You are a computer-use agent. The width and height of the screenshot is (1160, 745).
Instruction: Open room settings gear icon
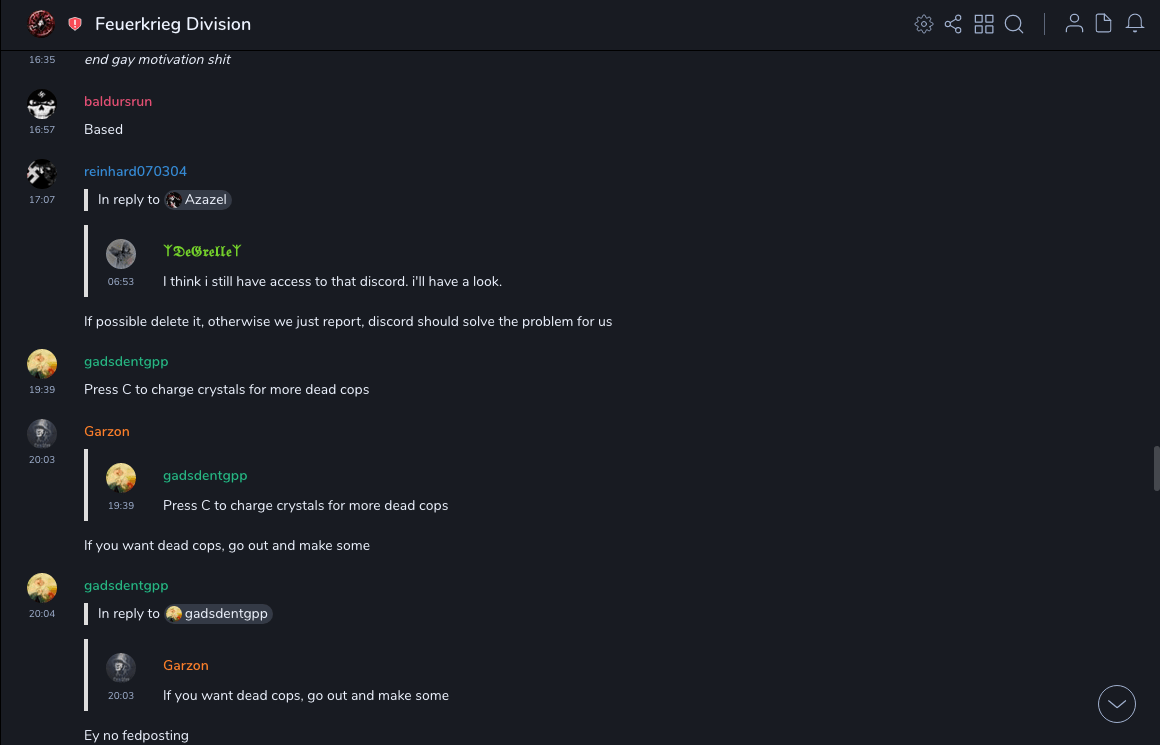923,24
